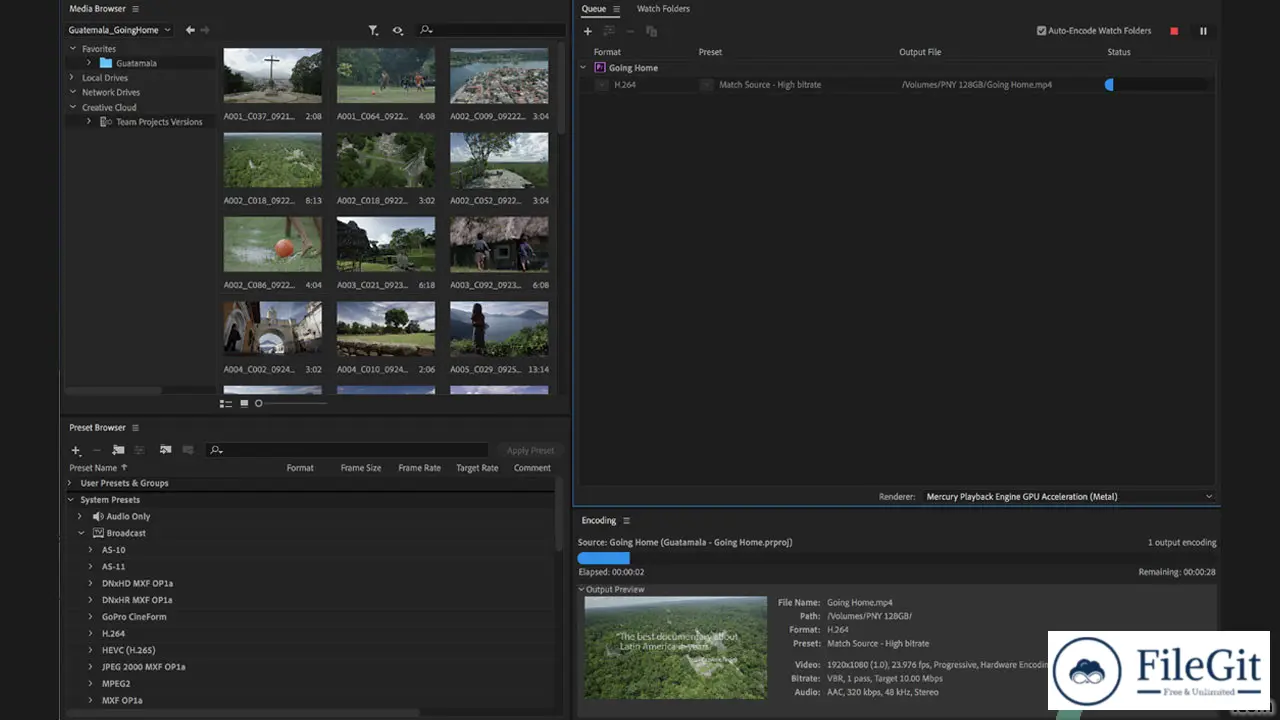Open the Preset Browser panel menu icon
1280x720 pixels.
[135, 428]
